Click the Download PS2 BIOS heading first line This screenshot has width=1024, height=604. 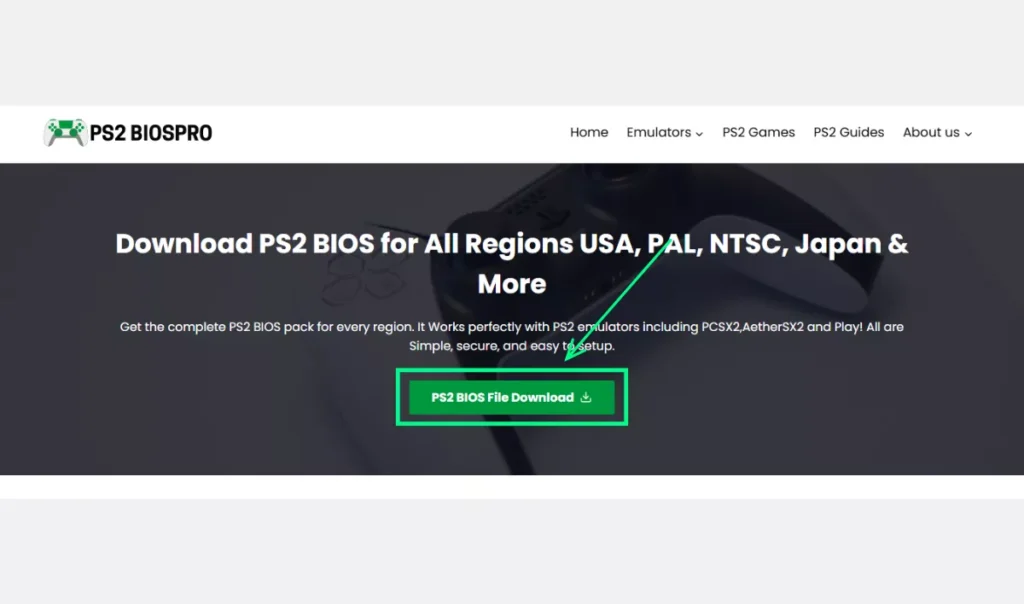click(511, 244)
